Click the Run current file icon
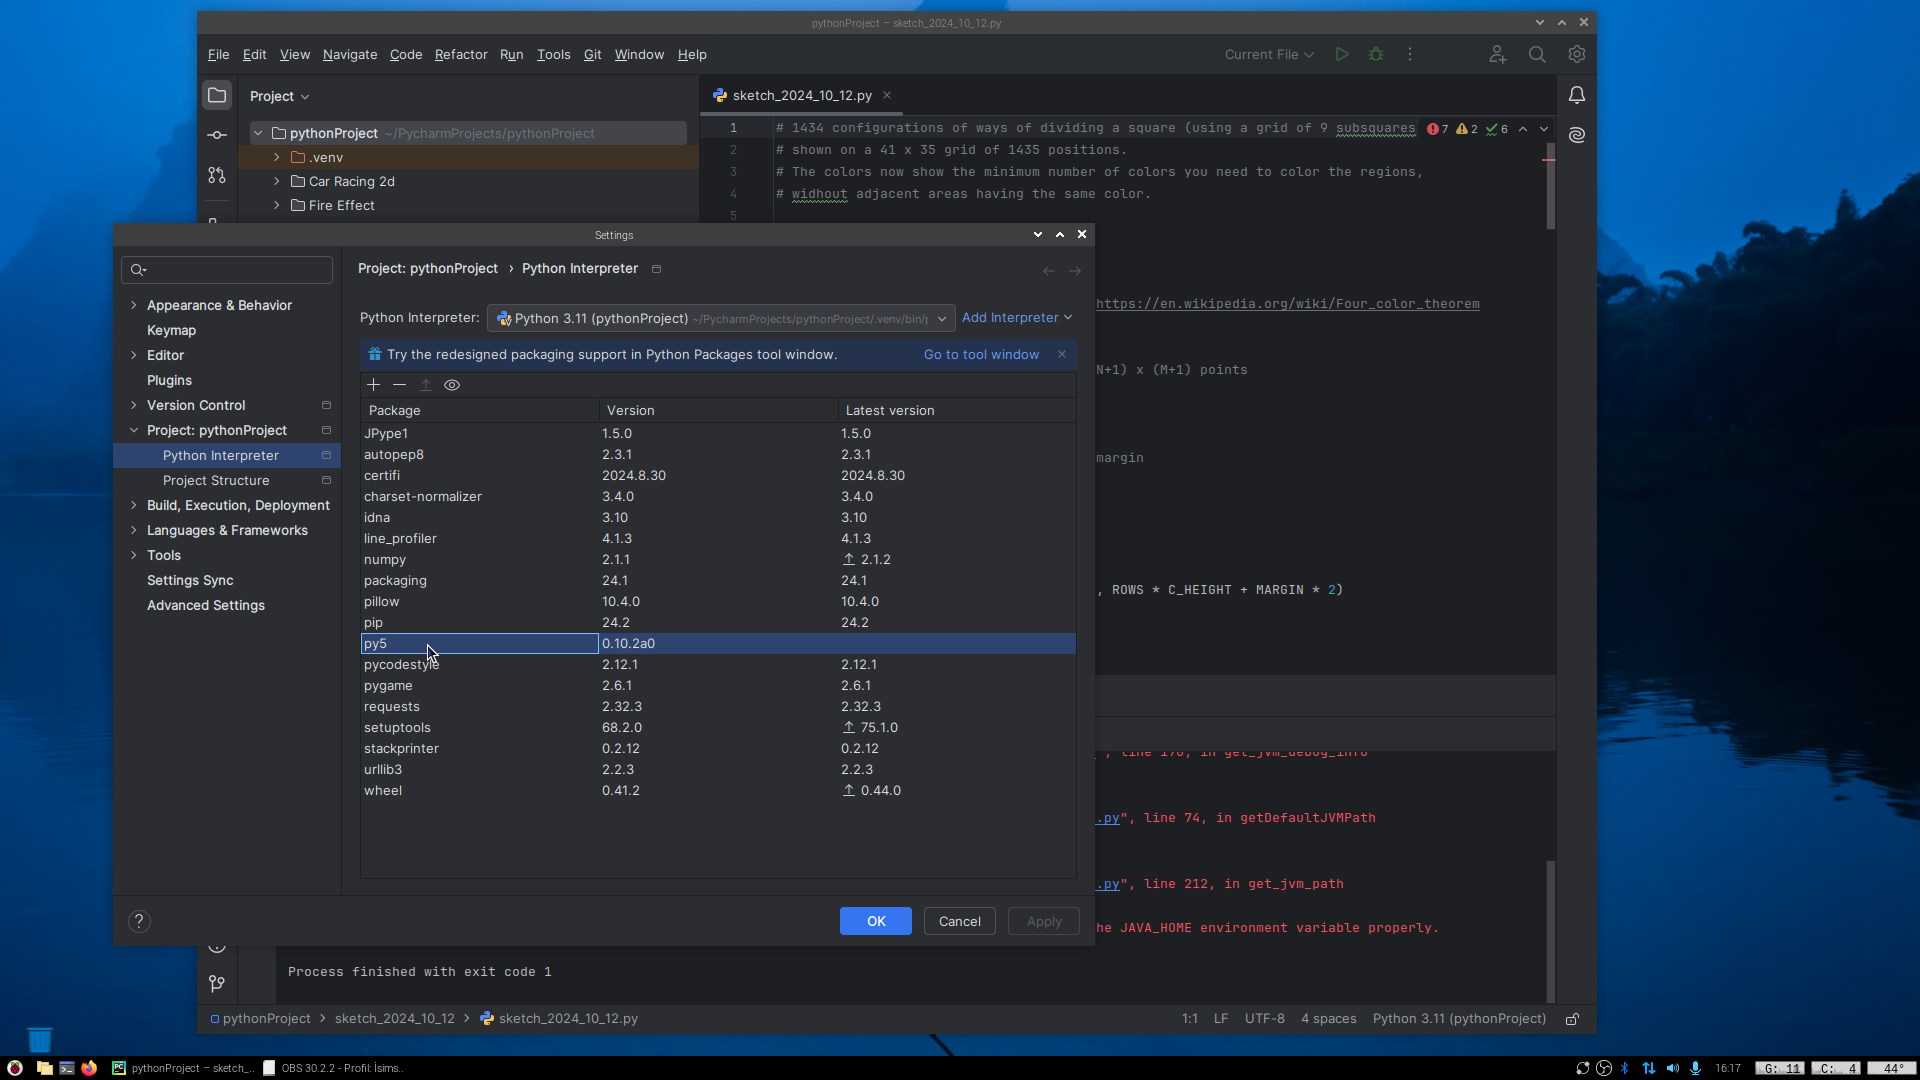1920x1080 pixels. [x=1342, y=55]
